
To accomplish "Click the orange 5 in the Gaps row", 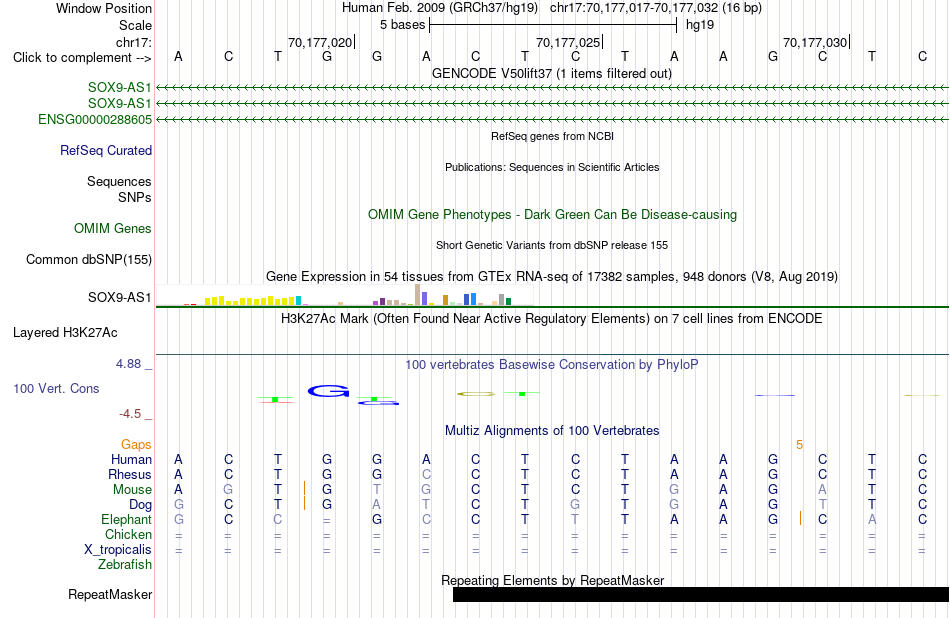I will coord(799,445).
